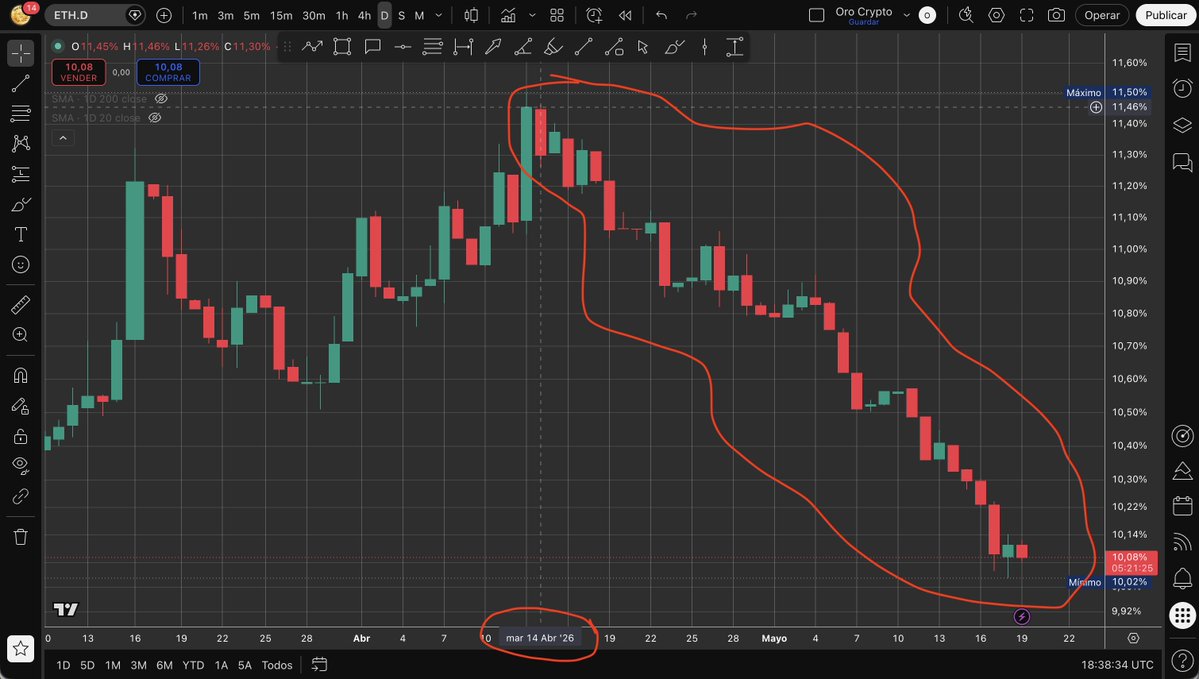Set date range to Todos

(x=277, y=665)
